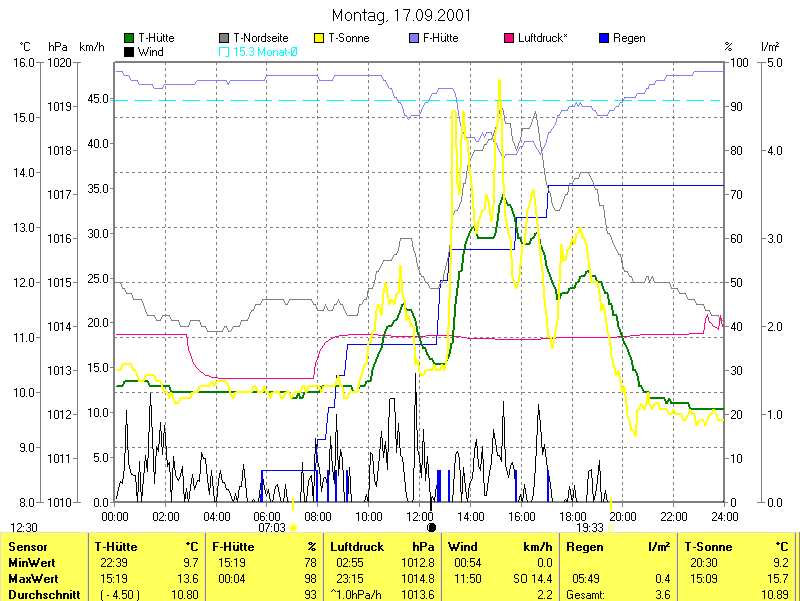
Task: Toggle the cyan 15.3 Monat-Ø legend box
Action: 224,51
